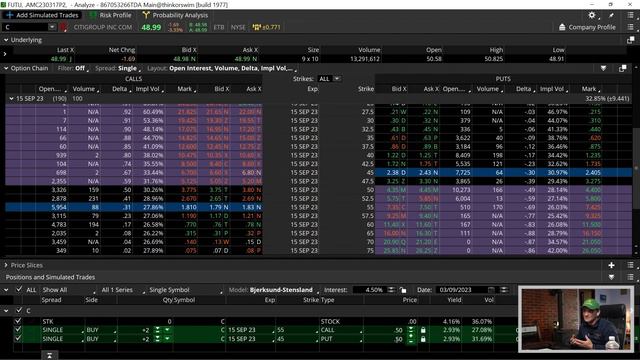
Task: Click the 45 put ask price 2.43 N
Action: [428, 172]
